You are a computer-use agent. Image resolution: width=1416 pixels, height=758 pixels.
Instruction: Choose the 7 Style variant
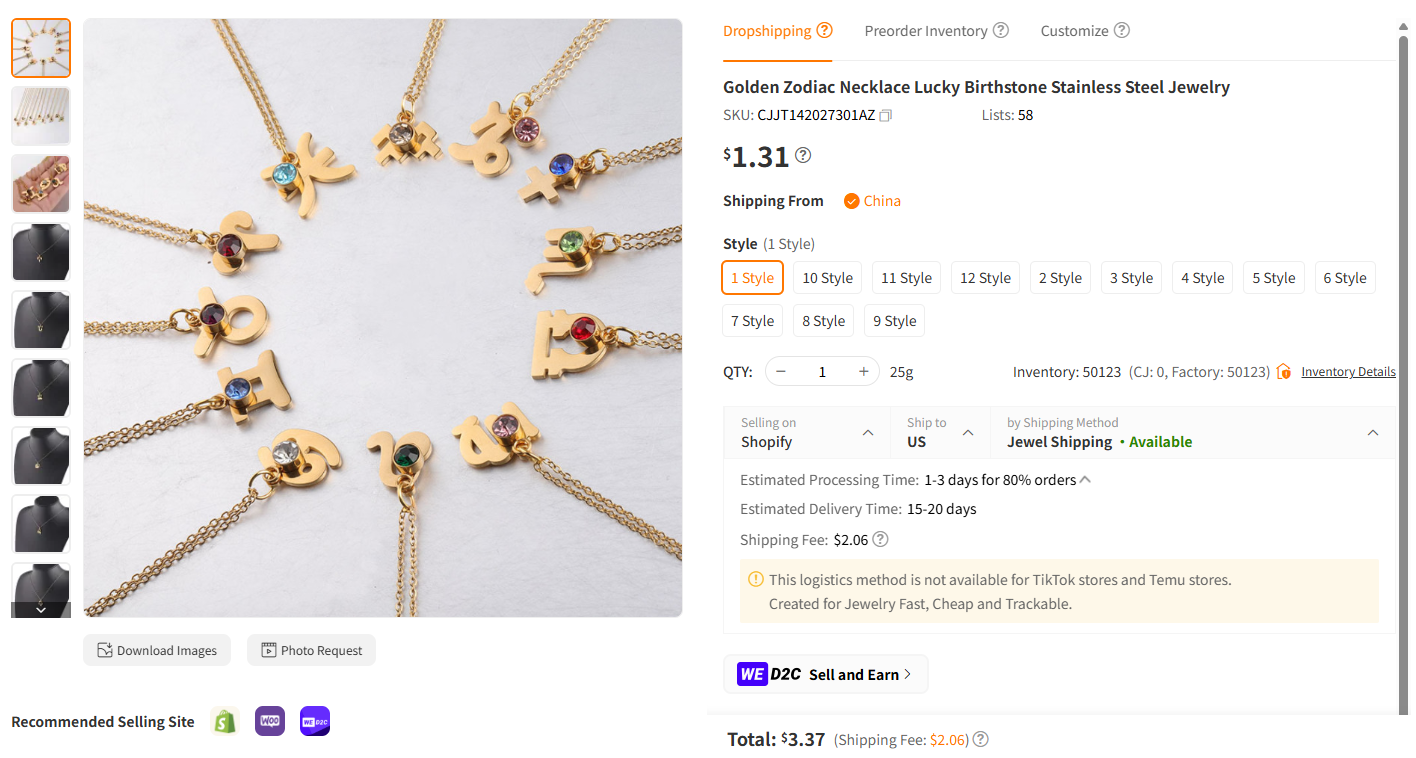[x=752, y=320]
